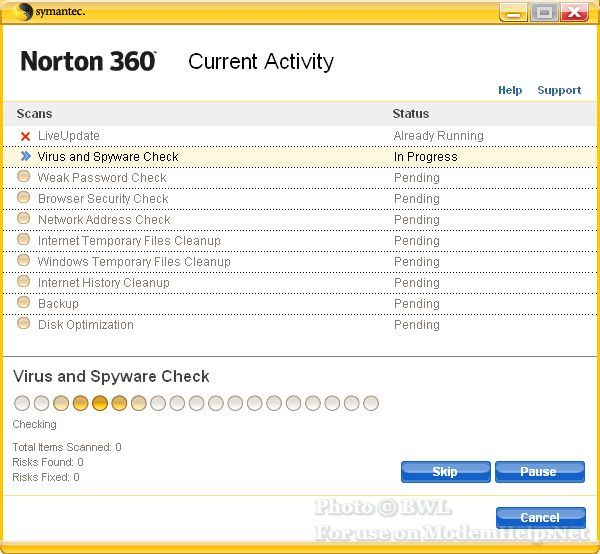Image resolution: width=600 pixels, height=554 pixels.
Task: Select the Internet Temporary Files Cleanup label
Action: click(x=129, y=241)
